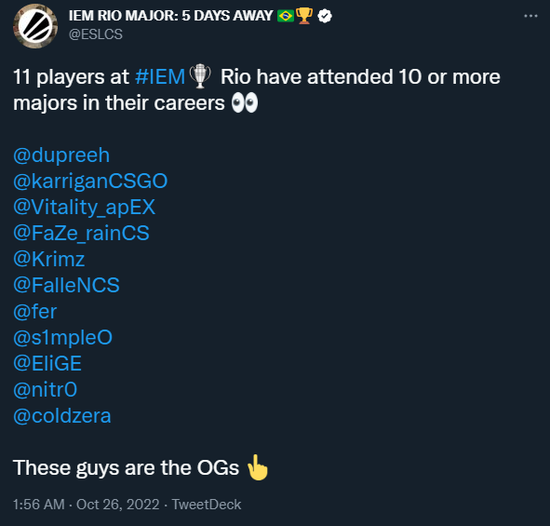Open the @fer mention
This screenshot has width=550, height=526.
pyautogui.click(x=35, y=311)
